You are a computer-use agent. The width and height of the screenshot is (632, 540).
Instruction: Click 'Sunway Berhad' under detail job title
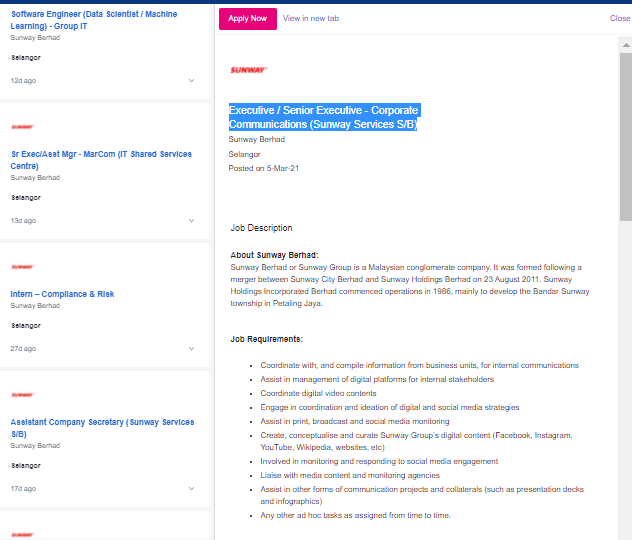point(257,139)
